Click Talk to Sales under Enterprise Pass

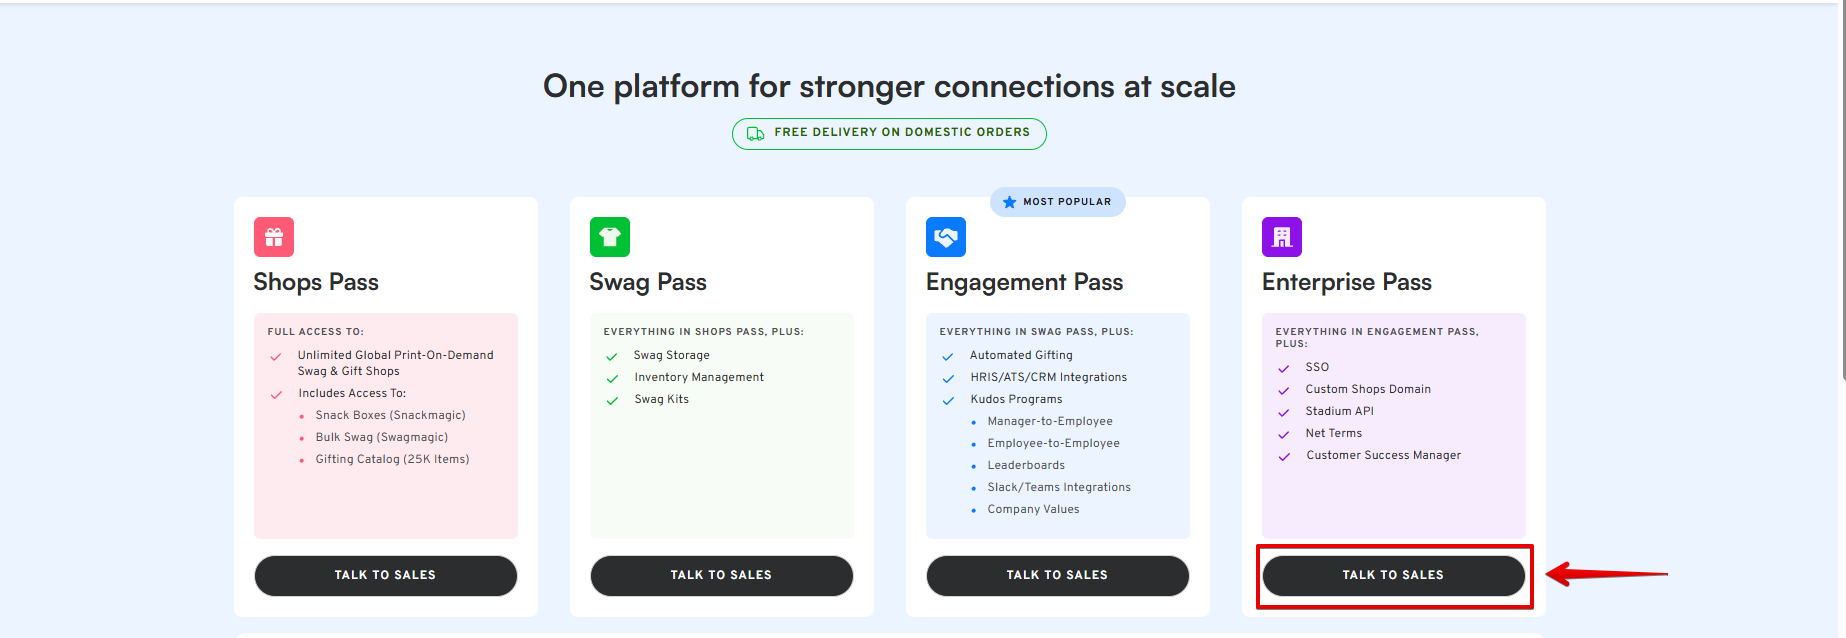click(x=1394, y=576)
